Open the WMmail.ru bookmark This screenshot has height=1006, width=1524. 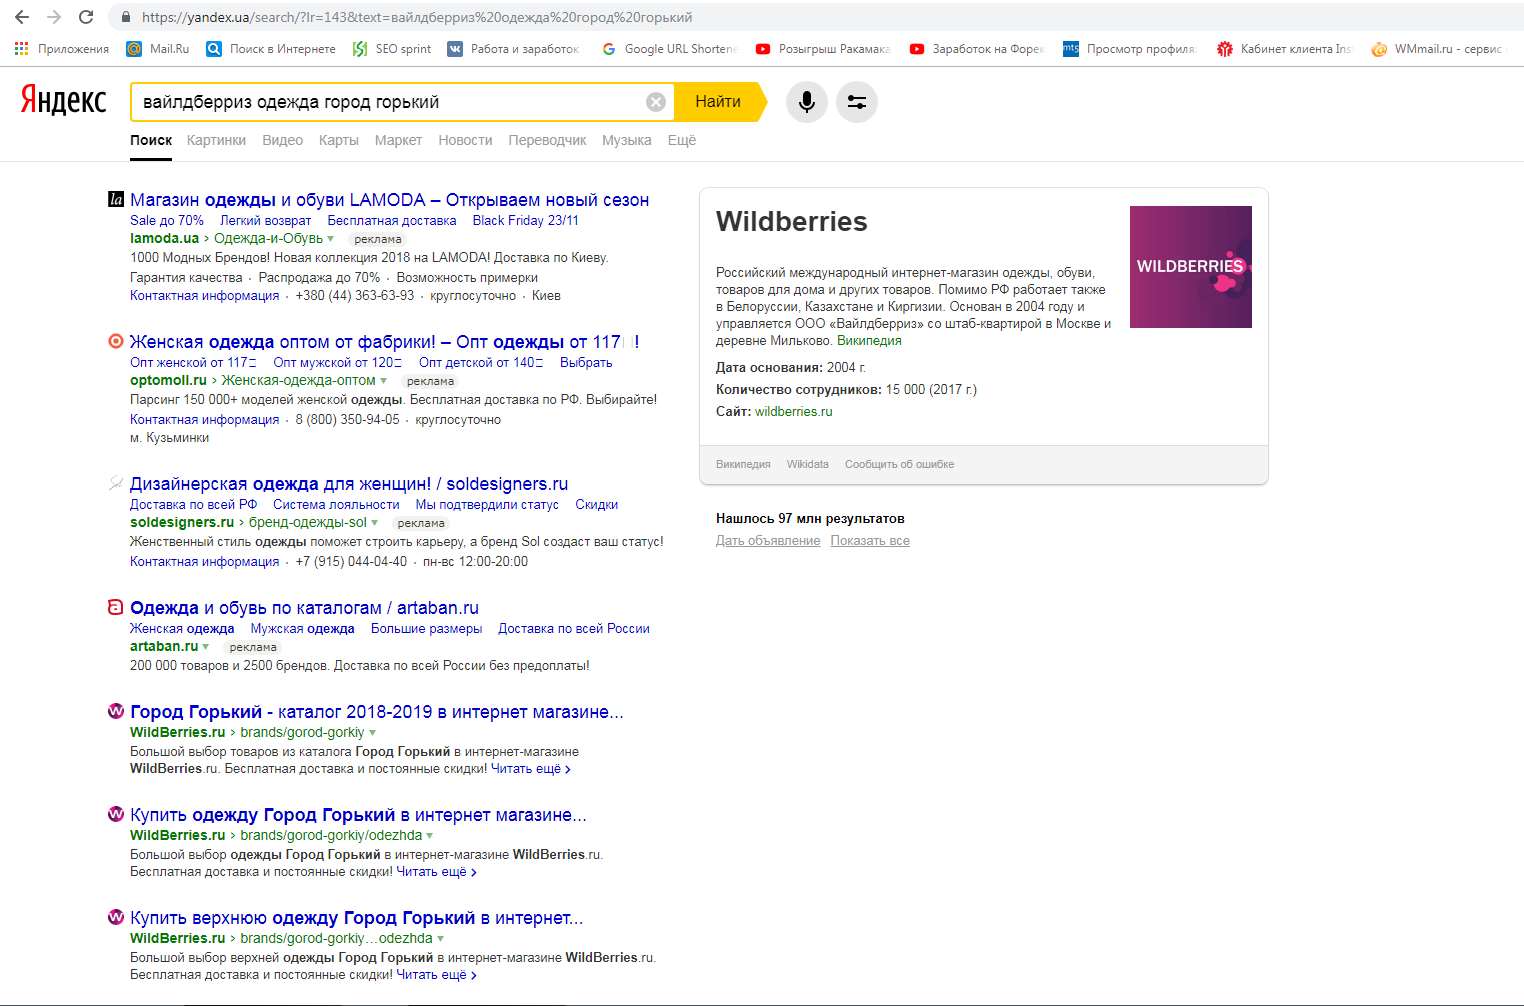[1437, 48]
